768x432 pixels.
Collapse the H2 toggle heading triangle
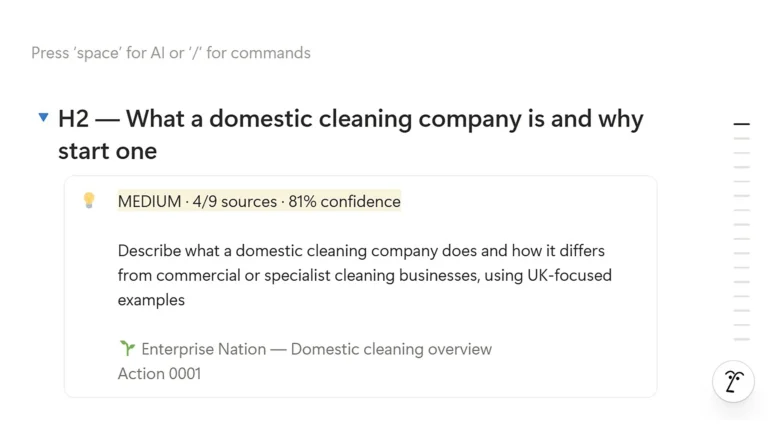[x=44, y=117]
